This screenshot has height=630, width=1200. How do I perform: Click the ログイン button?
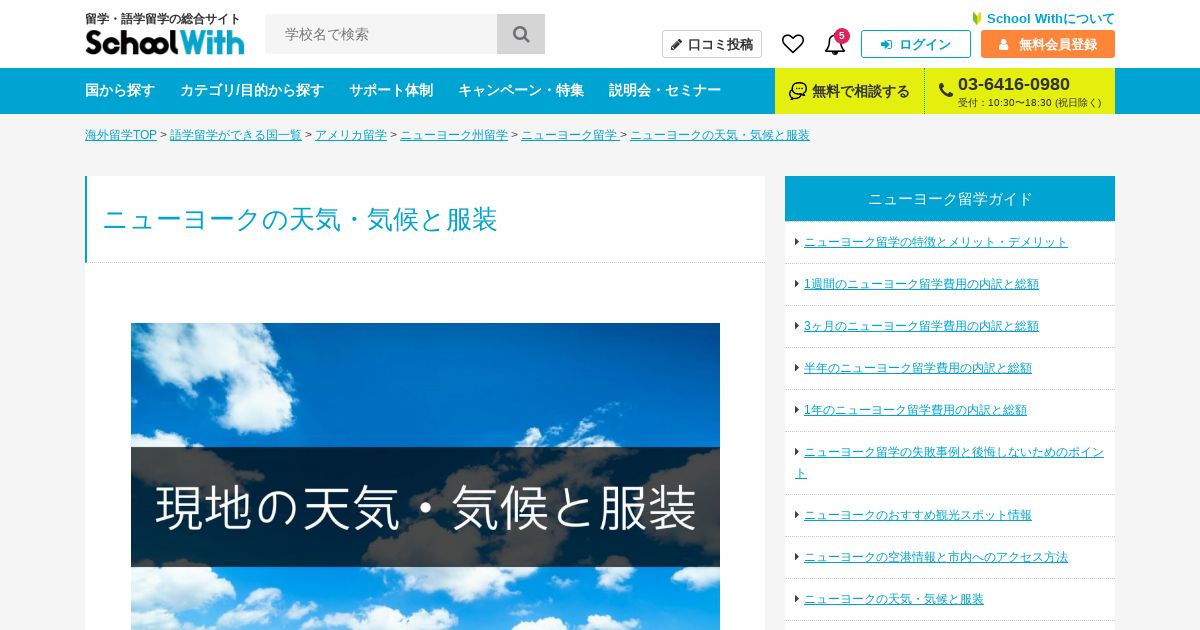(916, 44)
